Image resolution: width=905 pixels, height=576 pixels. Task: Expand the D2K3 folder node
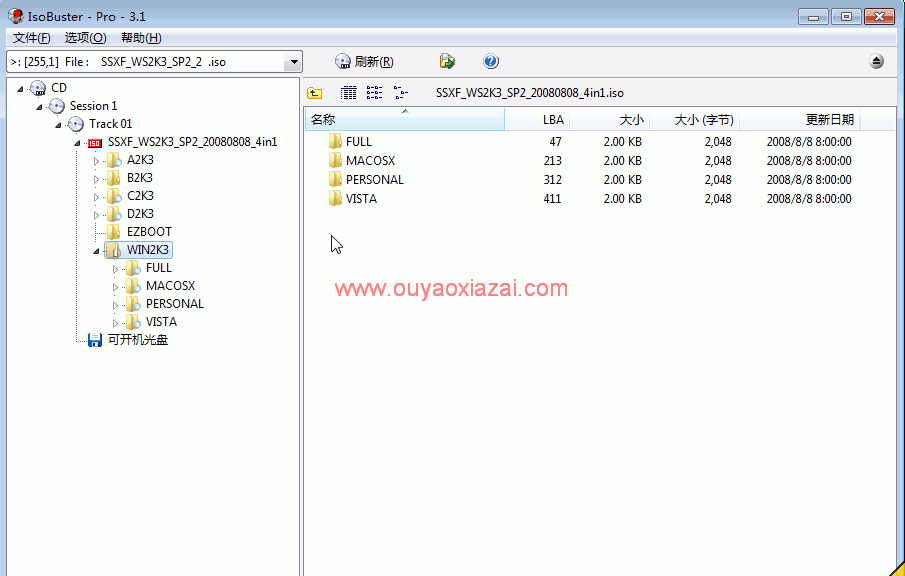coord(96,215)
